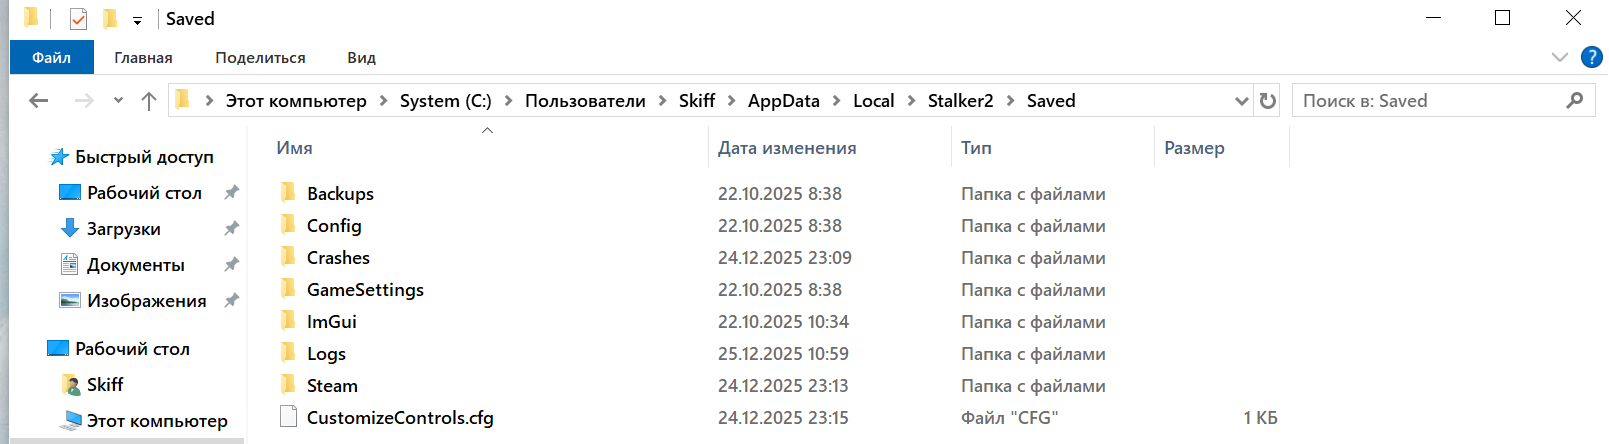The height and width of the screenshot is (444, 1609).
Task: Open the Файл menu tab
Action: [51, 57]
